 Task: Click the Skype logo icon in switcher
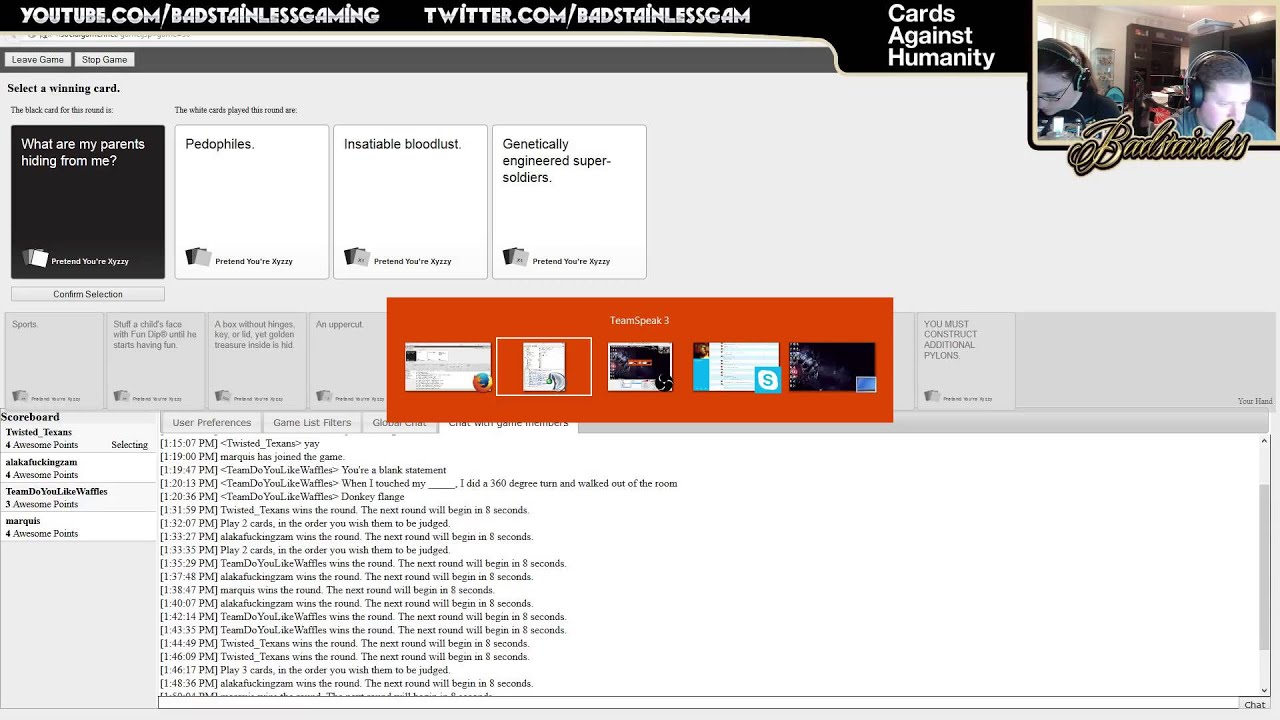tap(767, 380)
